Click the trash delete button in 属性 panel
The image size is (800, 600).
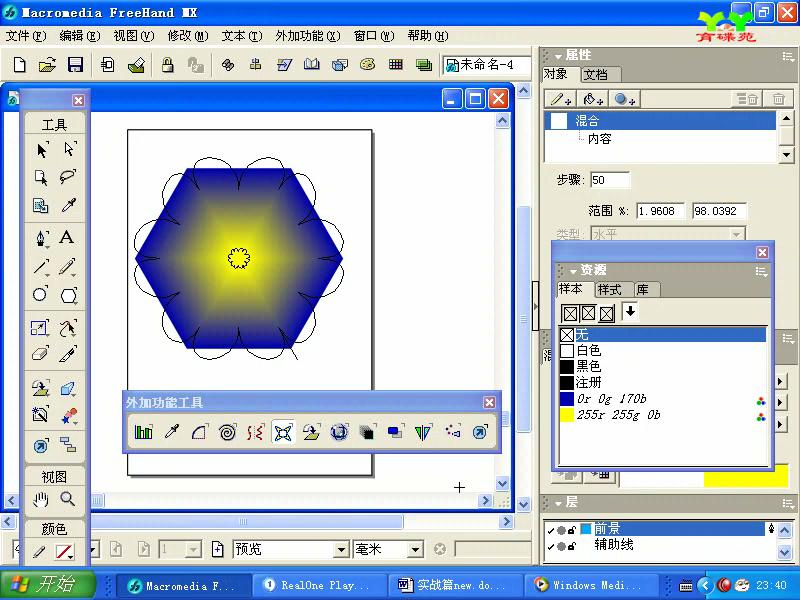[779, 98]
